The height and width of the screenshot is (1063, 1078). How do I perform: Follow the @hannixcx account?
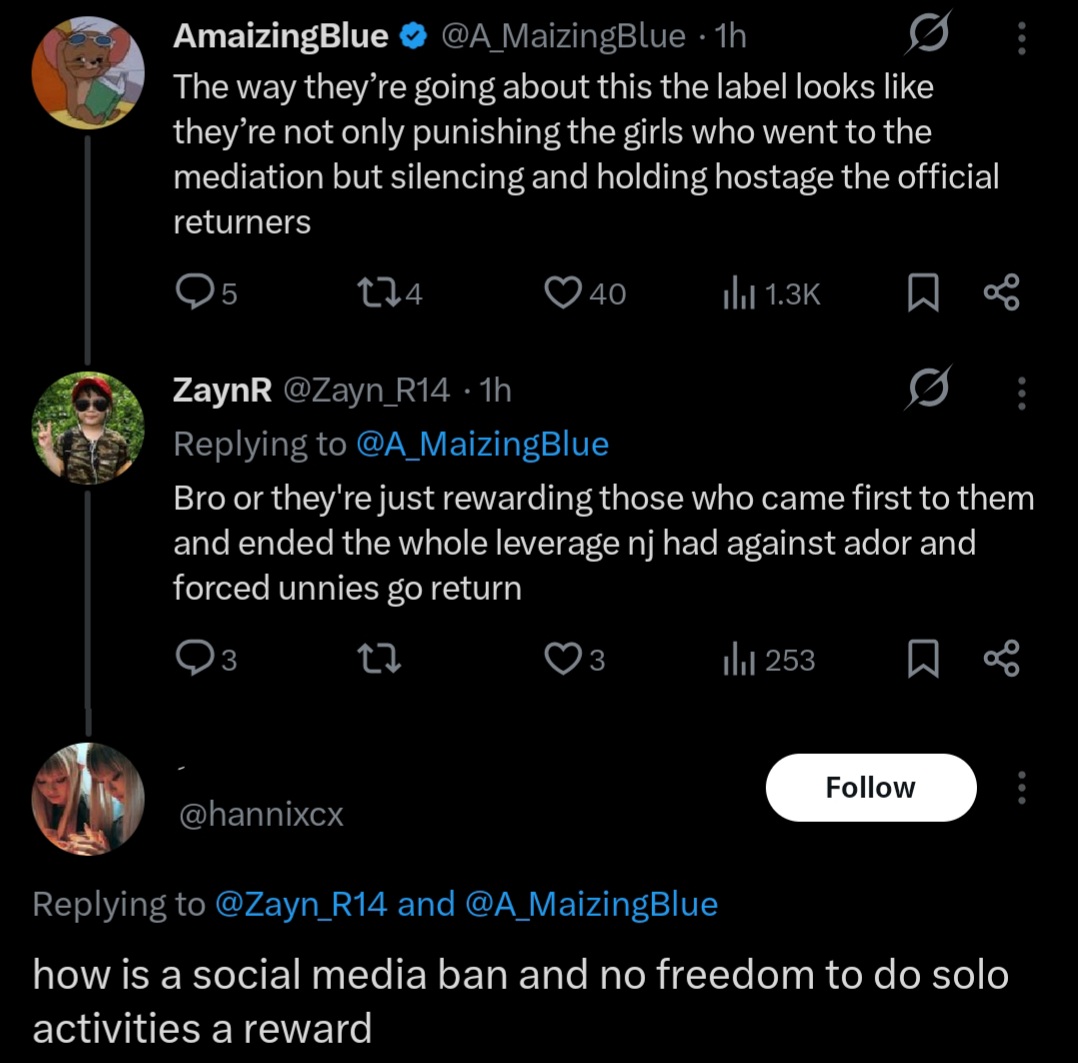click(x=870, y=788)
